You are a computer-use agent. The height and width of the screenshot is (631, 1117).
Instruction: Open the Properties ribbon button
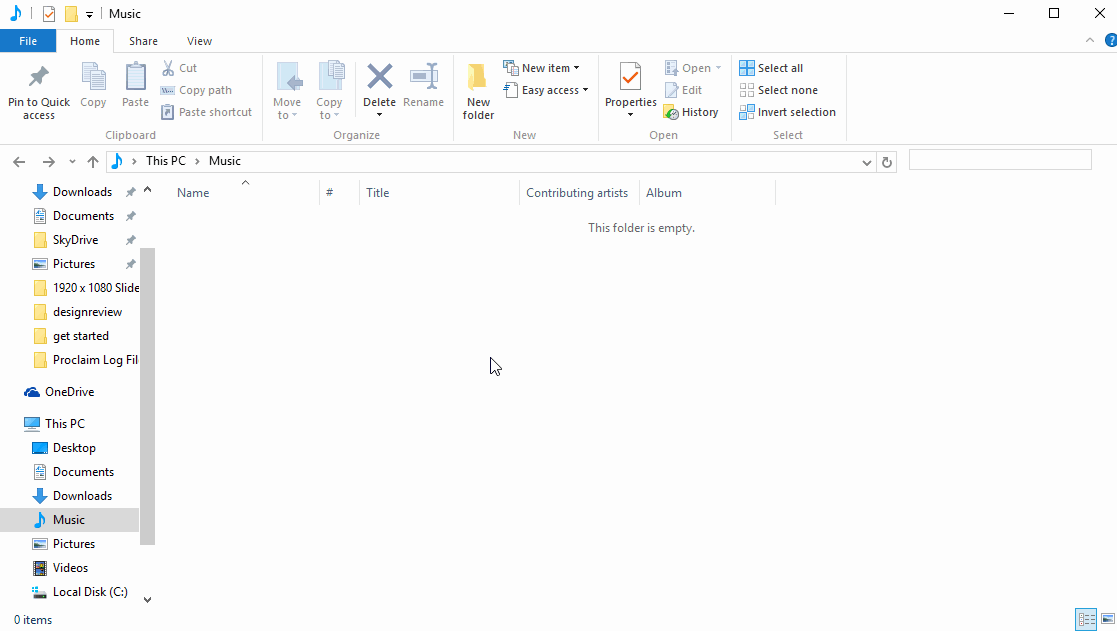(630, 77)
